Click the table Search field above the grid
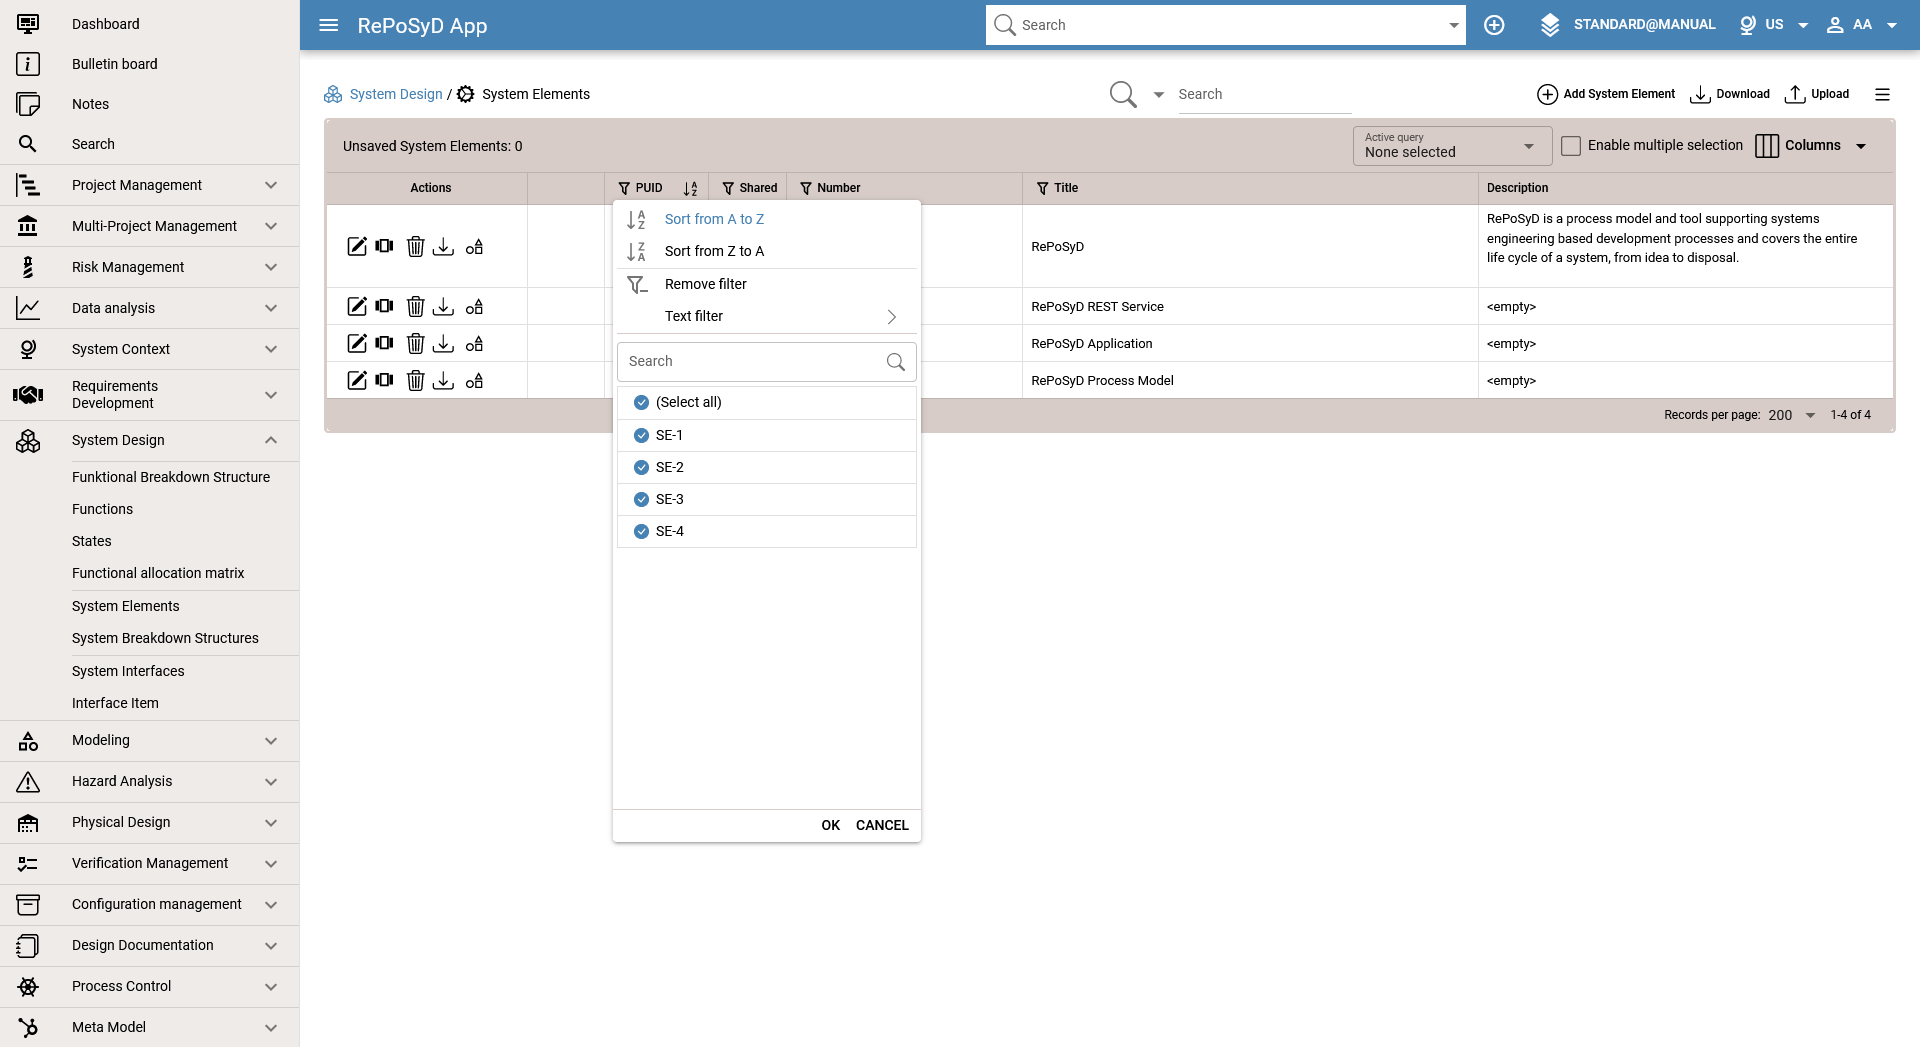 [x=1265, y=94]
